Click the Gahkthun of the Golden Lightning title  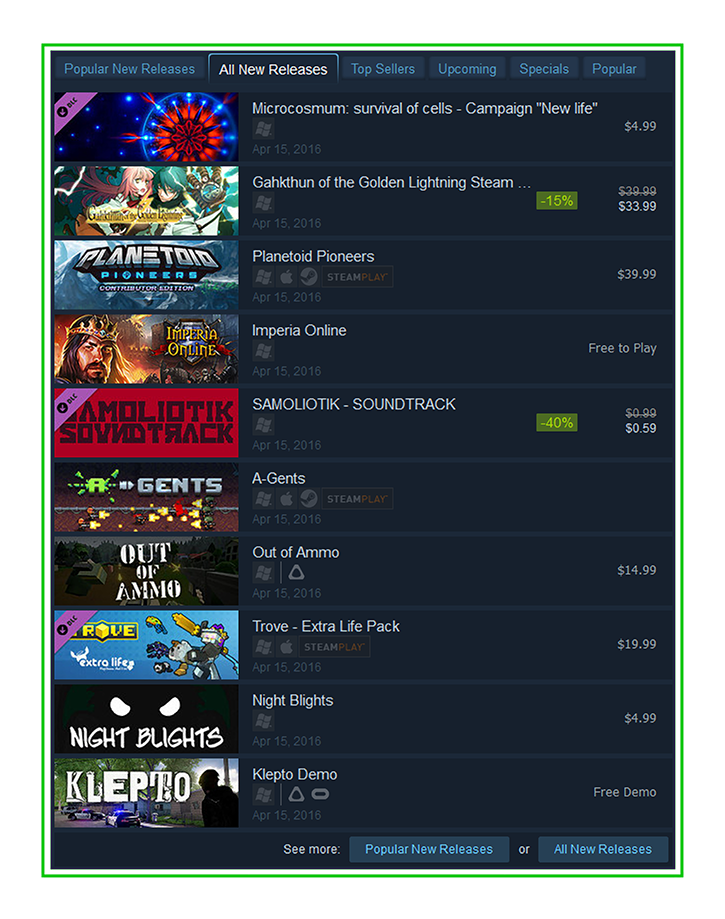point(392,183)
